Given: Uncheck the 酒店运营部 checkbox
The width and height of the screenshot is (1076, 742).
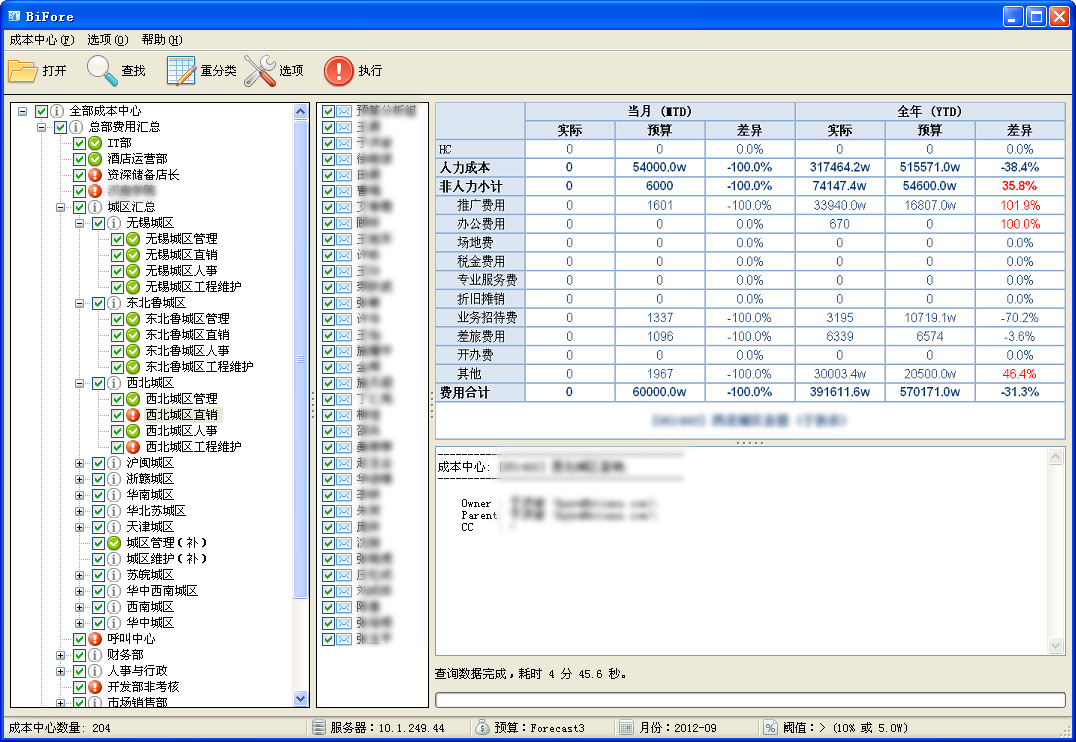Looking at the screenshot, I should (x=80, y=159).
